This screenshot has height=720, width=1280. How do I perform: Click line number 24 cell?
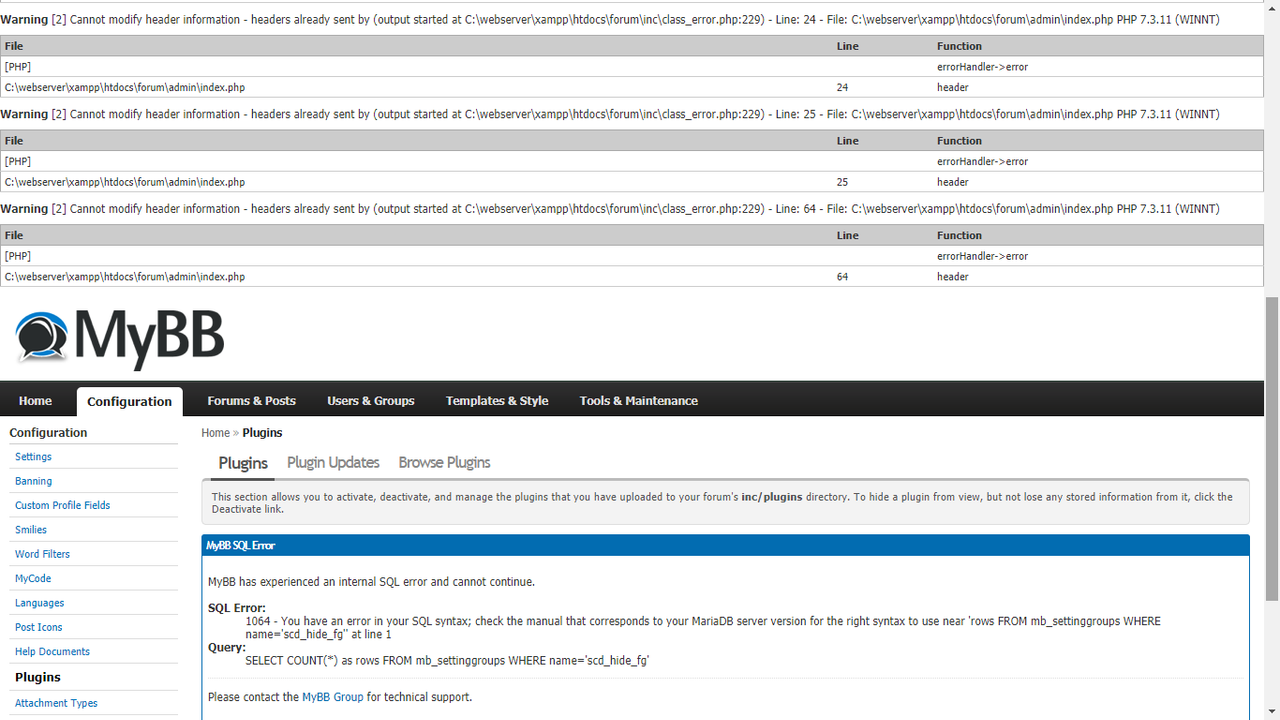pos(842,88)
